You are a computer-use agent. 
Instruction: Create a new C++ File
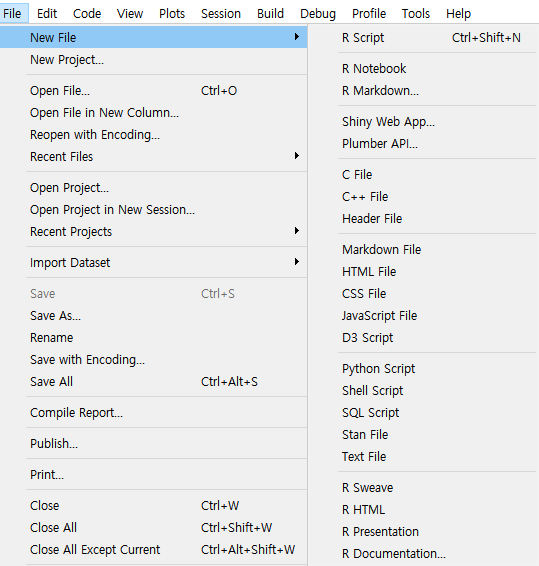pos(423,197)
